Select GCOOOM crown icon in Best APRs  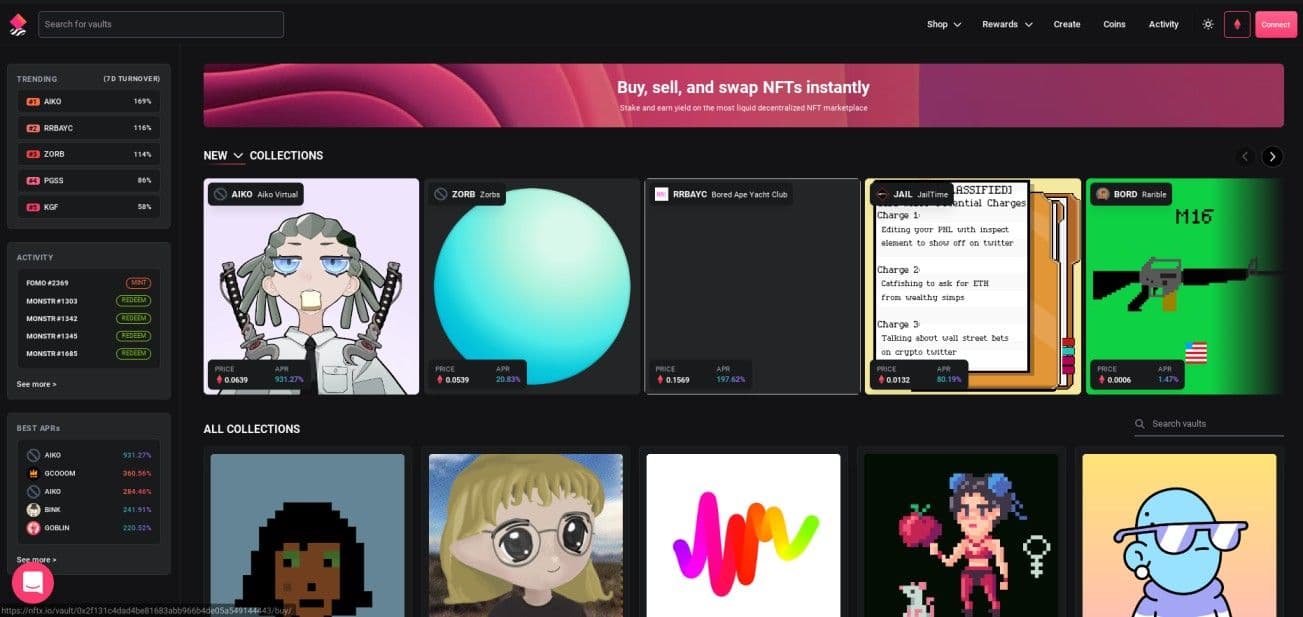(33, 473)
